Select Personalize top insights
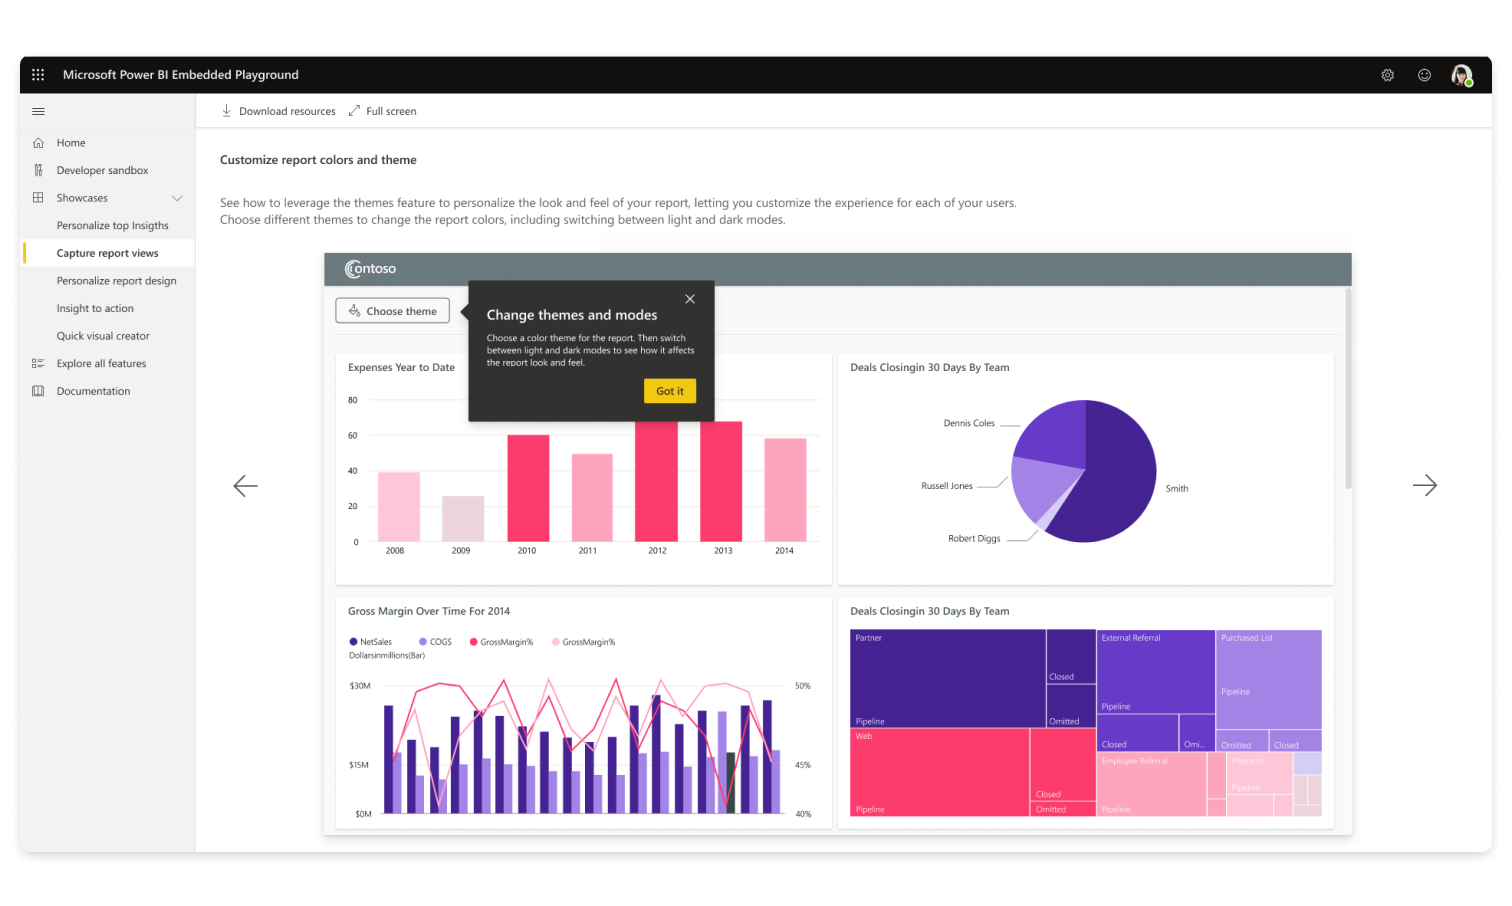The height and width of the screenshot is (906, 1512). pos(112,226)
